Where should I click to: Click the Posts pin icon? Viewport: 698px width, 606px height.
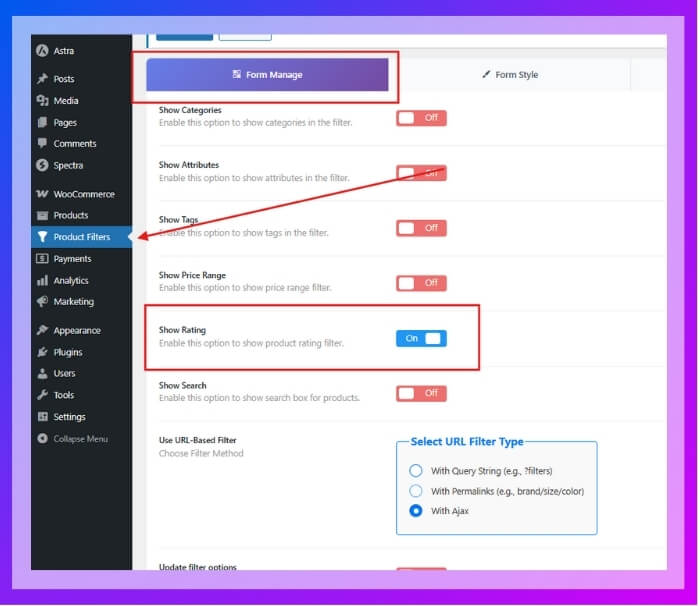coord(42,79)
